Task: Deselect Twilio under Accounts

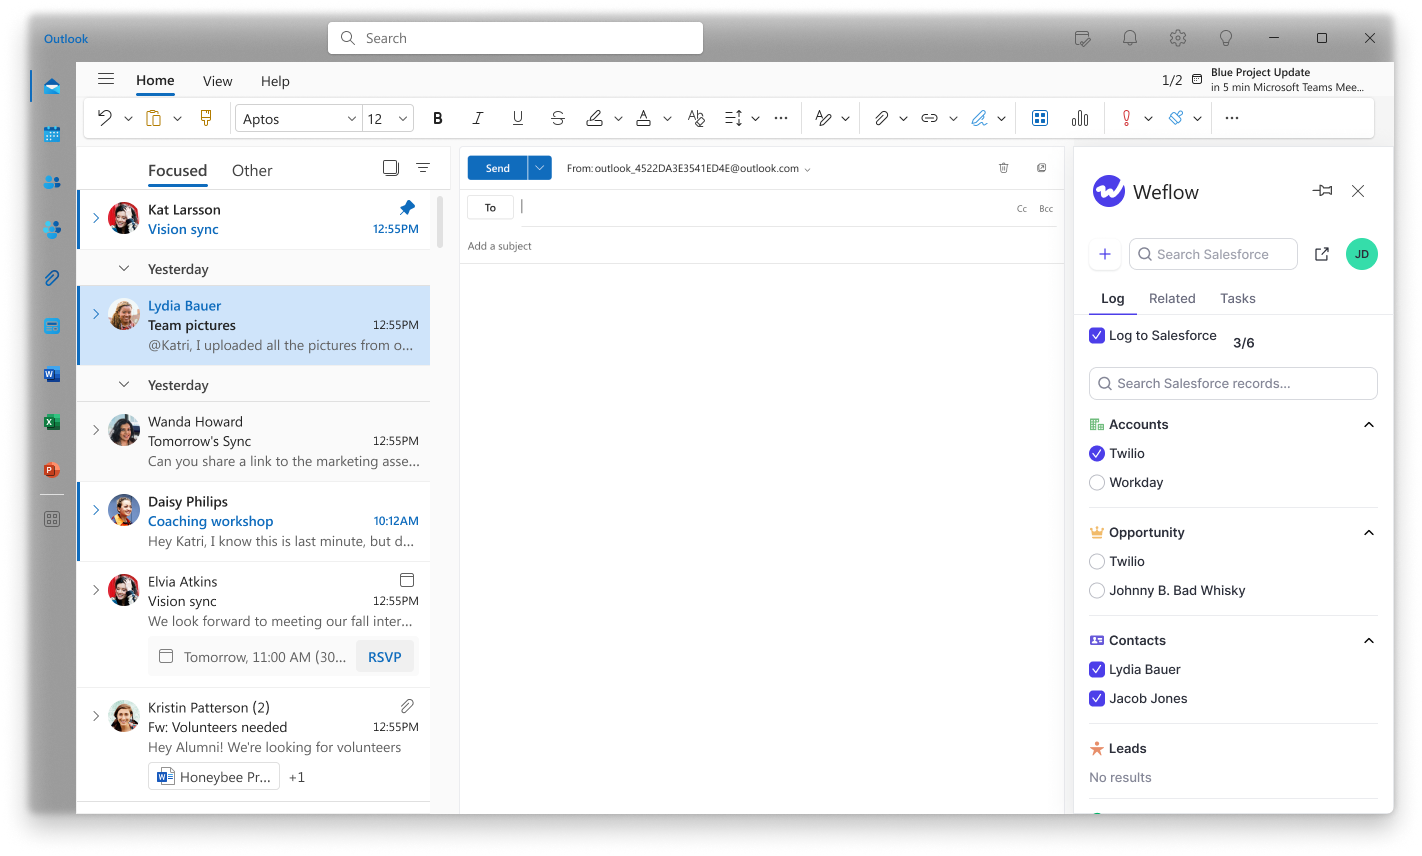Action: coord(1097,453)
